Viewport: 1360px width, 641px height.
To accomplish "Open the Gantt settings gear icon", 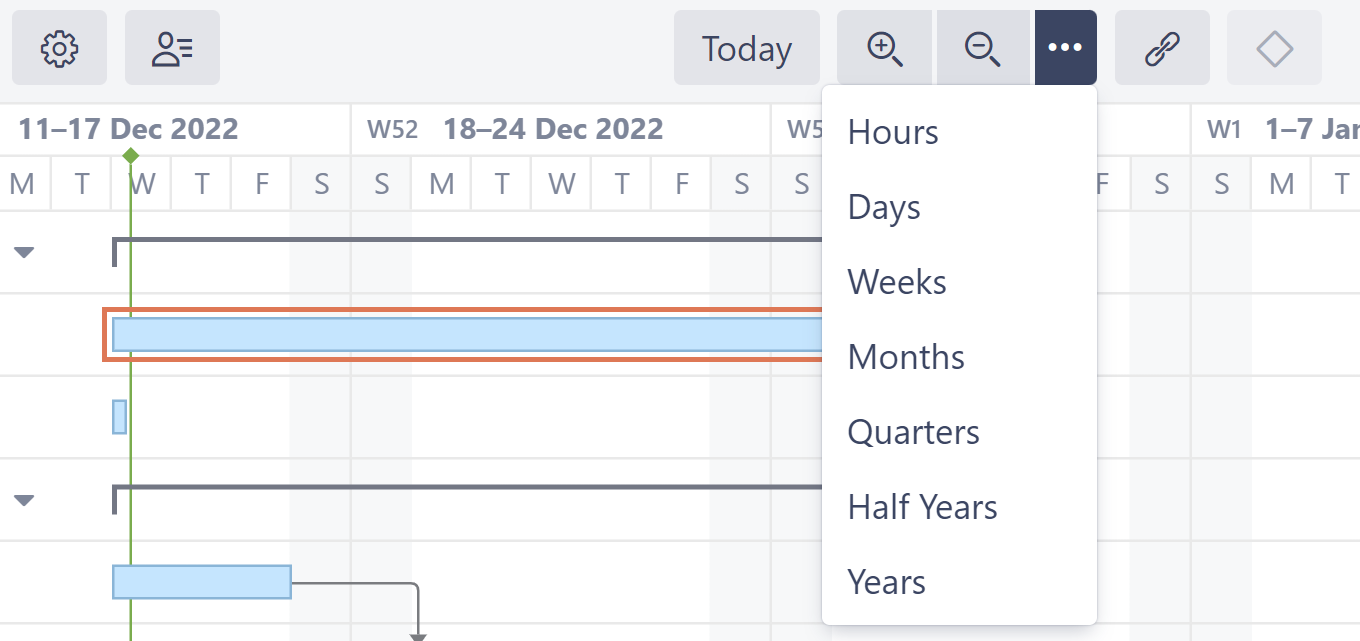I will (59, 48).
